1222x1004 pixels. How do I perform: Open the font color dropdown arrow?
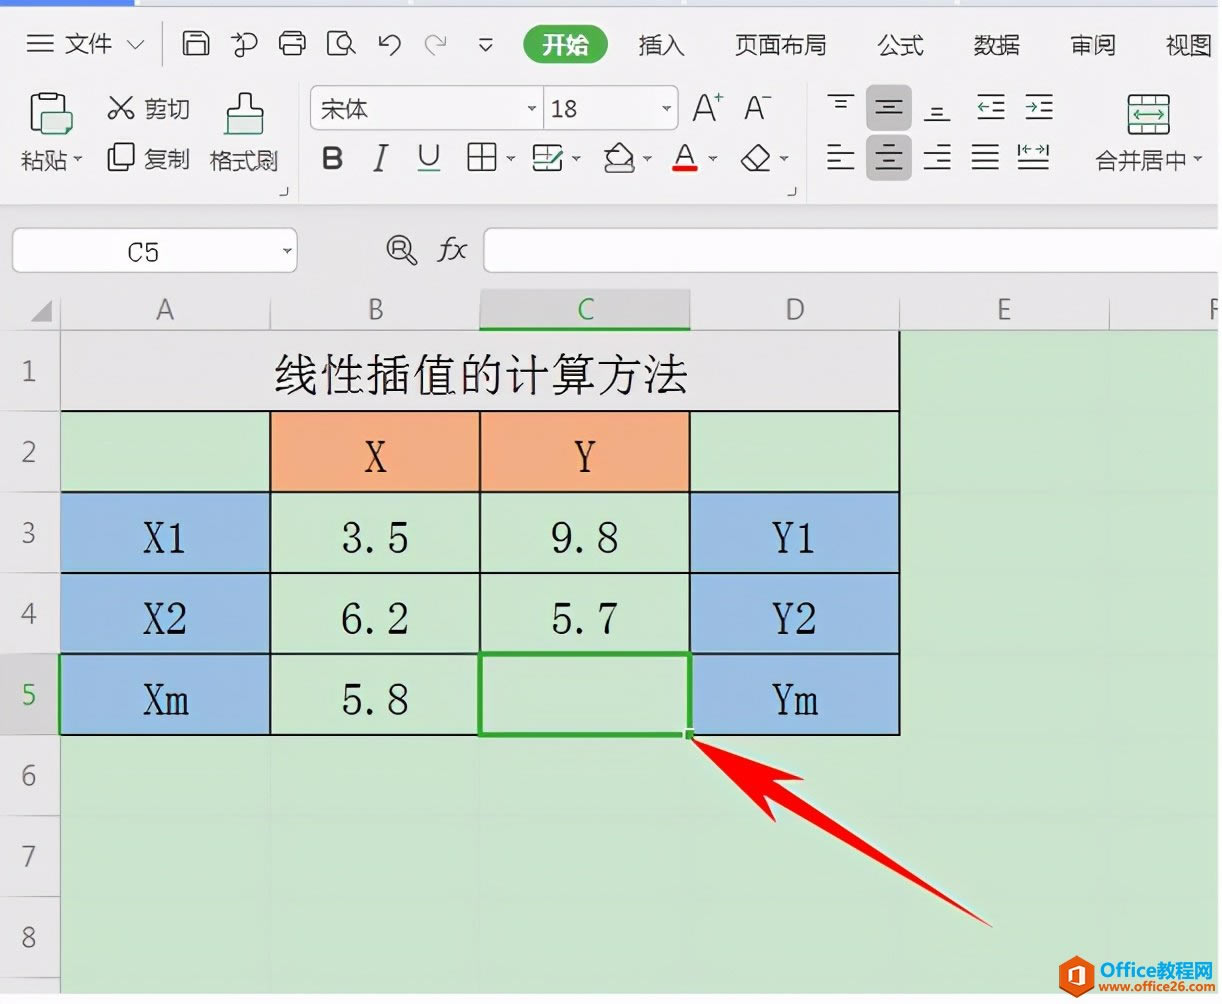pyautogui.click(x=713, y=159)
